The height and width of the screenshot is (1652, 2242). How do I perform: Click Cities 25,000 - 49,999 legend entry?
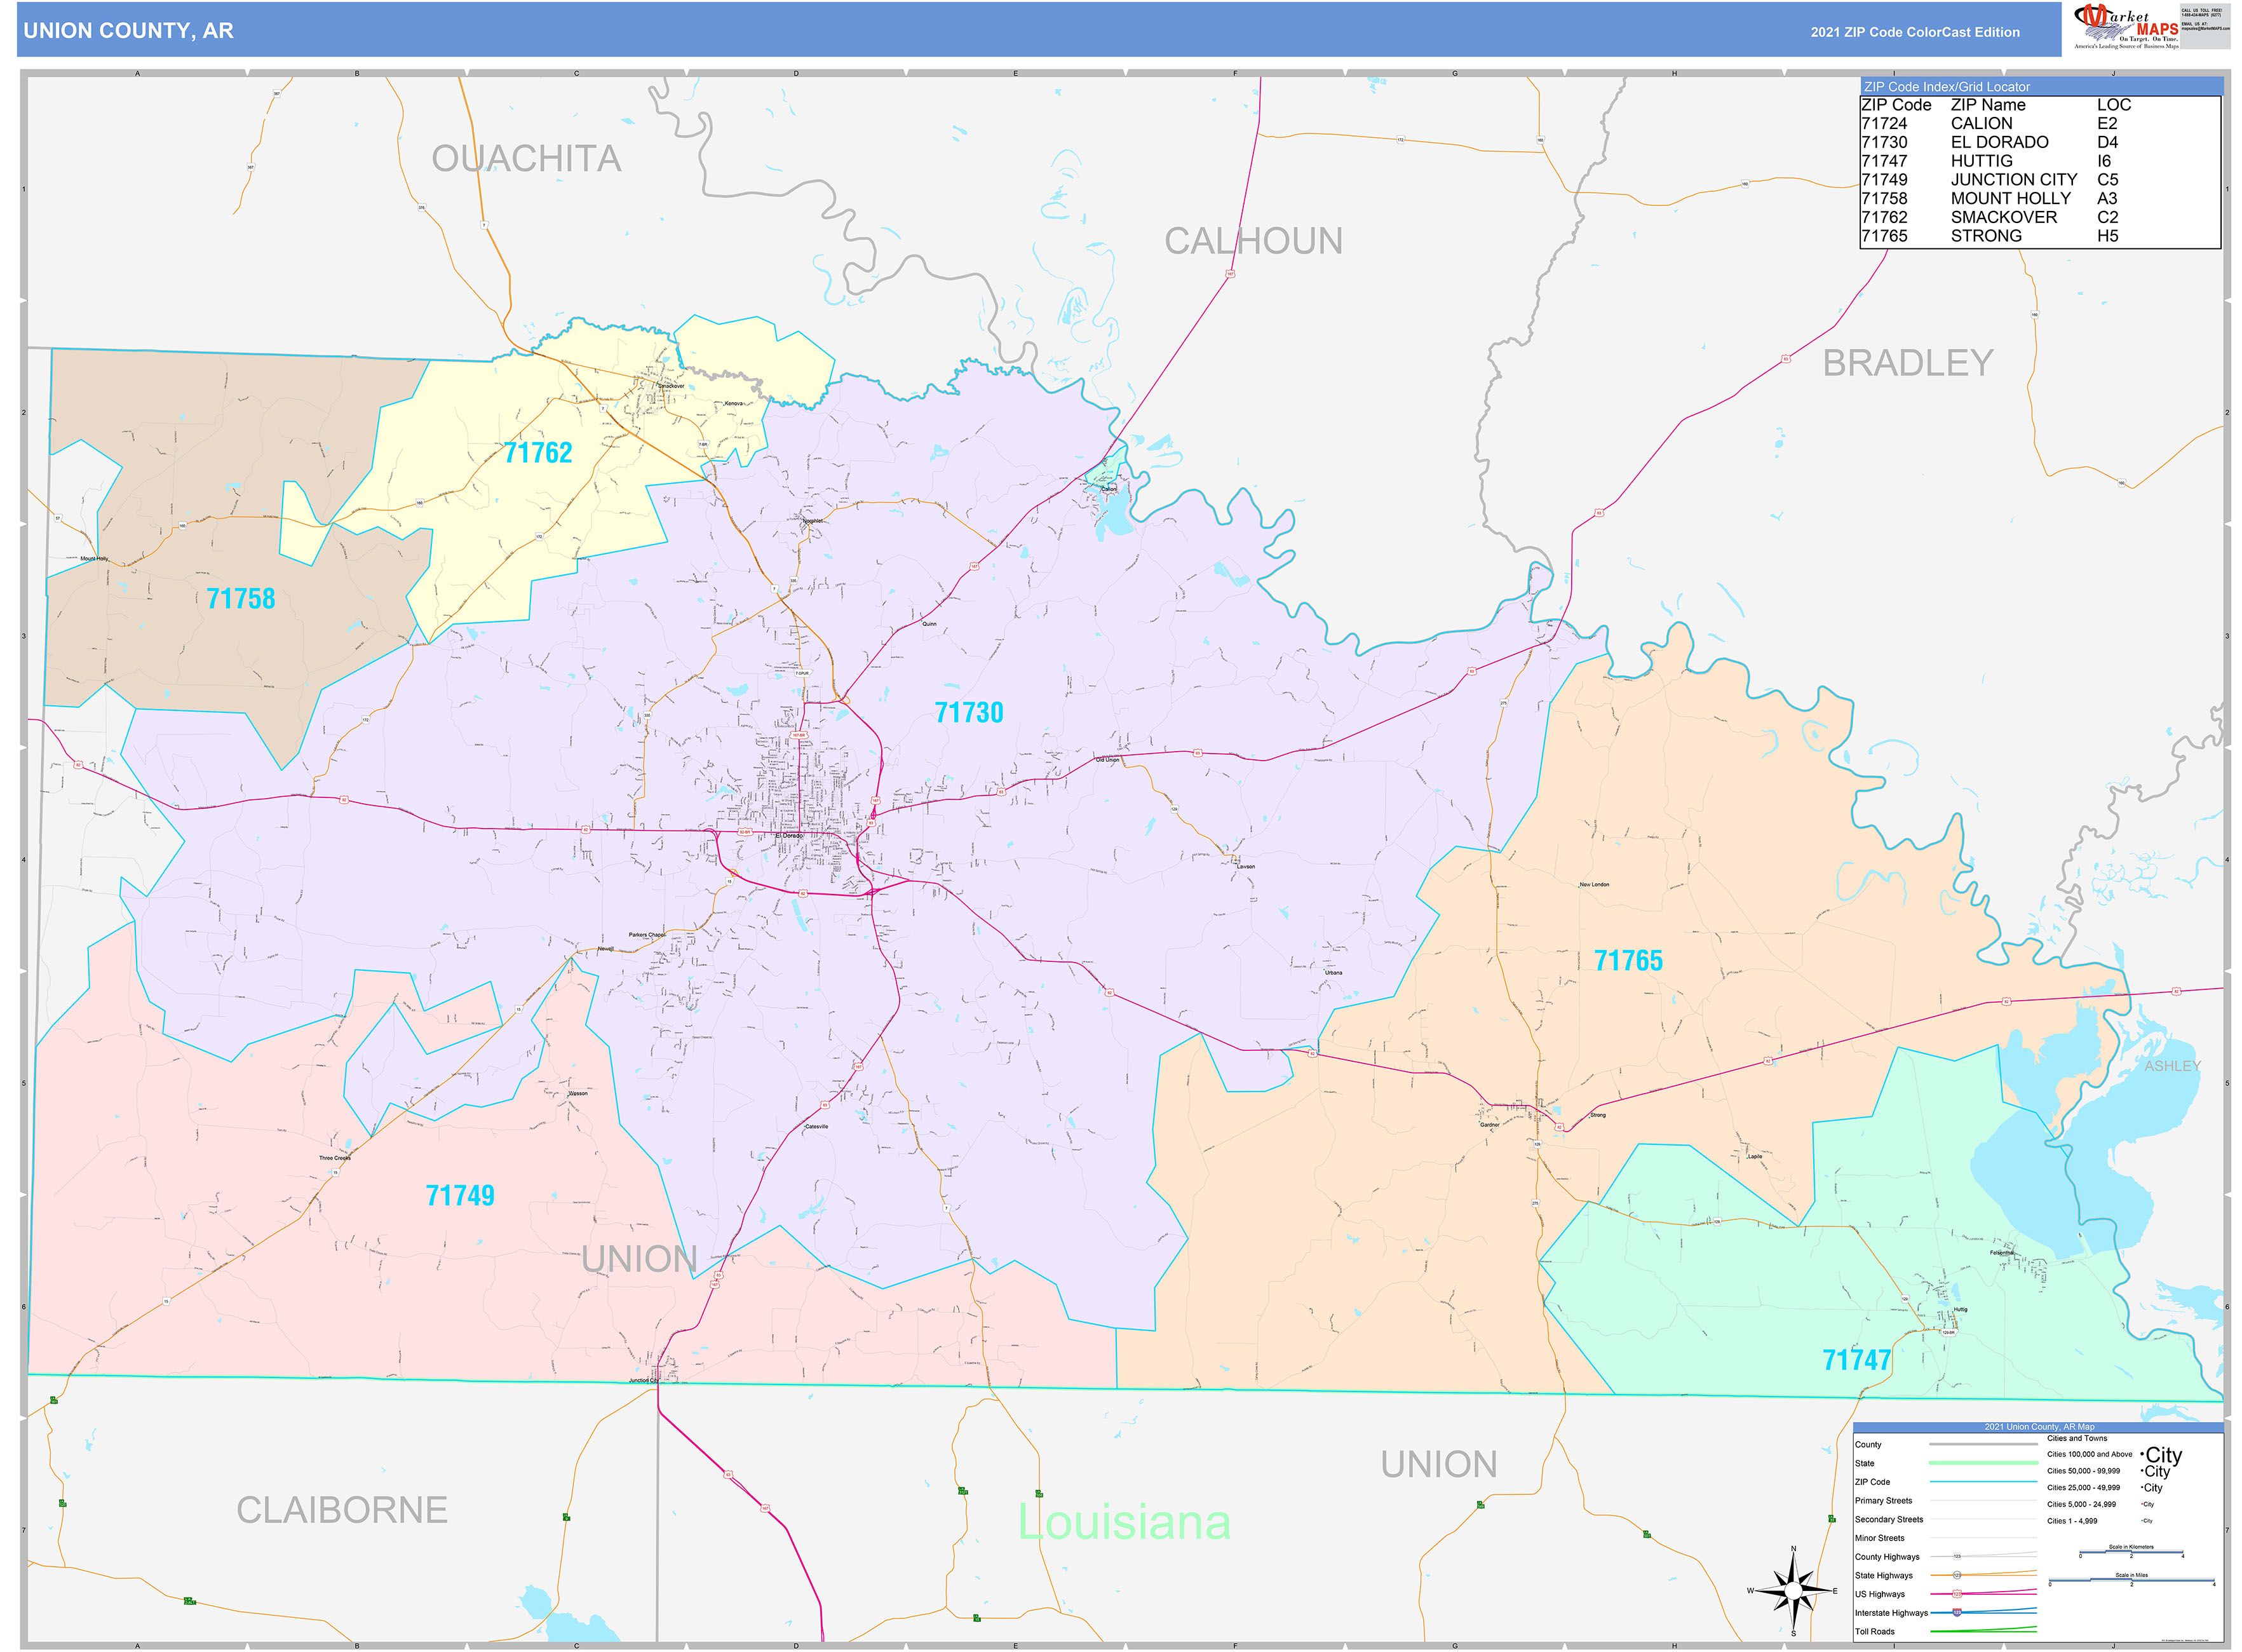(x=2083, y=1487)
